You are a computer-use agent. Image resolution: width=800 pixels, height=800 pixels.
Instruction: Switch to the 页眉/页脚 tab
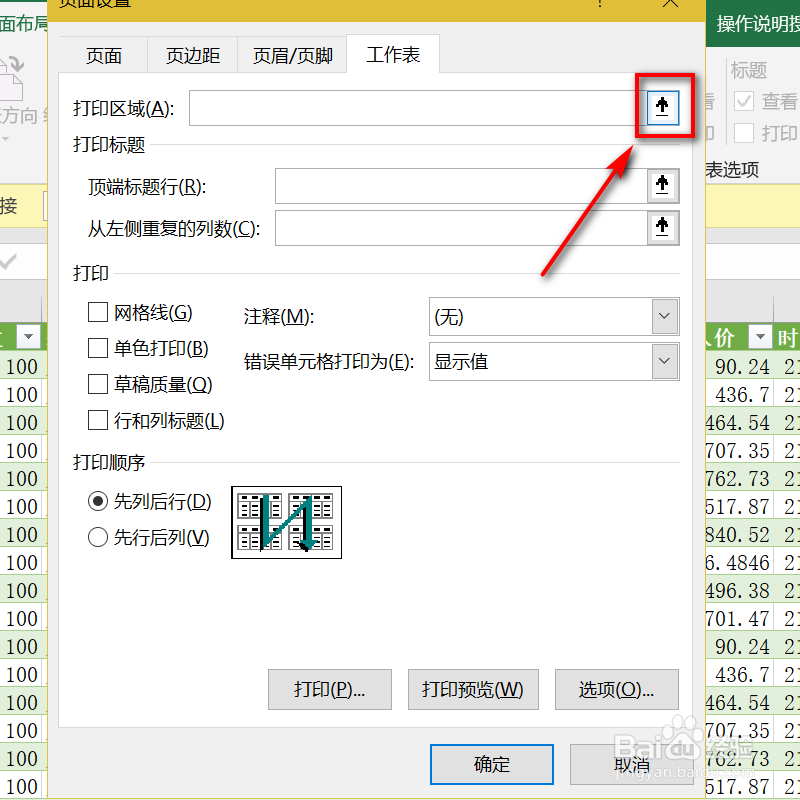tap(291, 55)
